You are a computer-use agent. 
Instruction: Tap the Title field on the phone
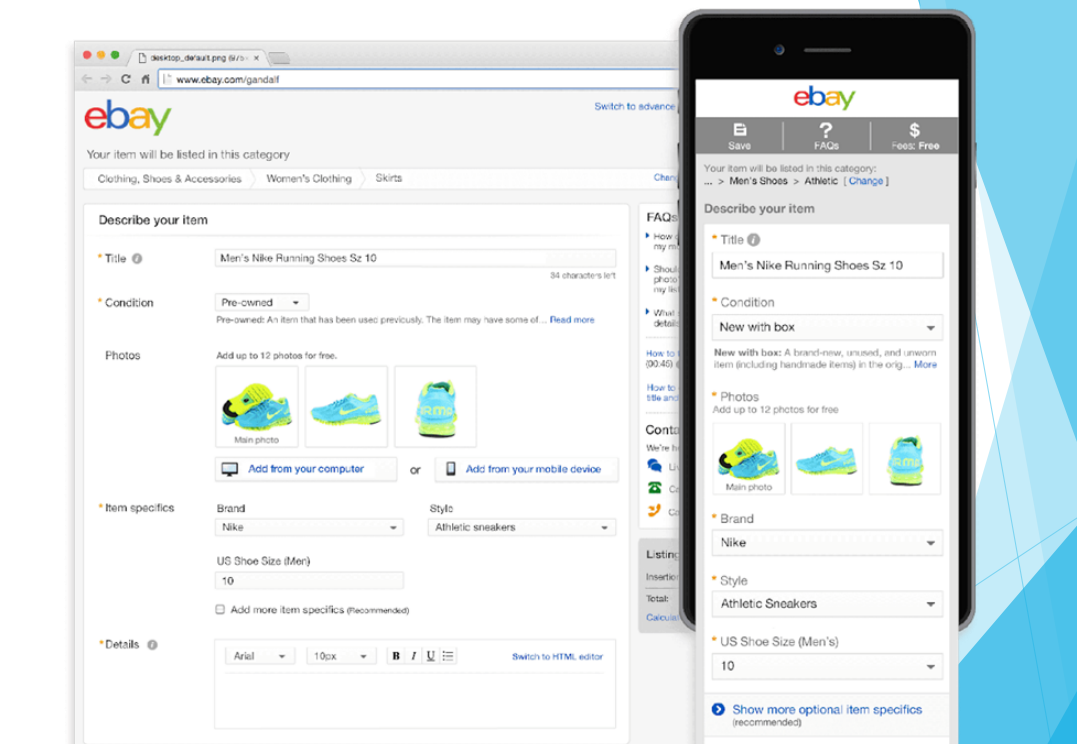click(827, 265)
